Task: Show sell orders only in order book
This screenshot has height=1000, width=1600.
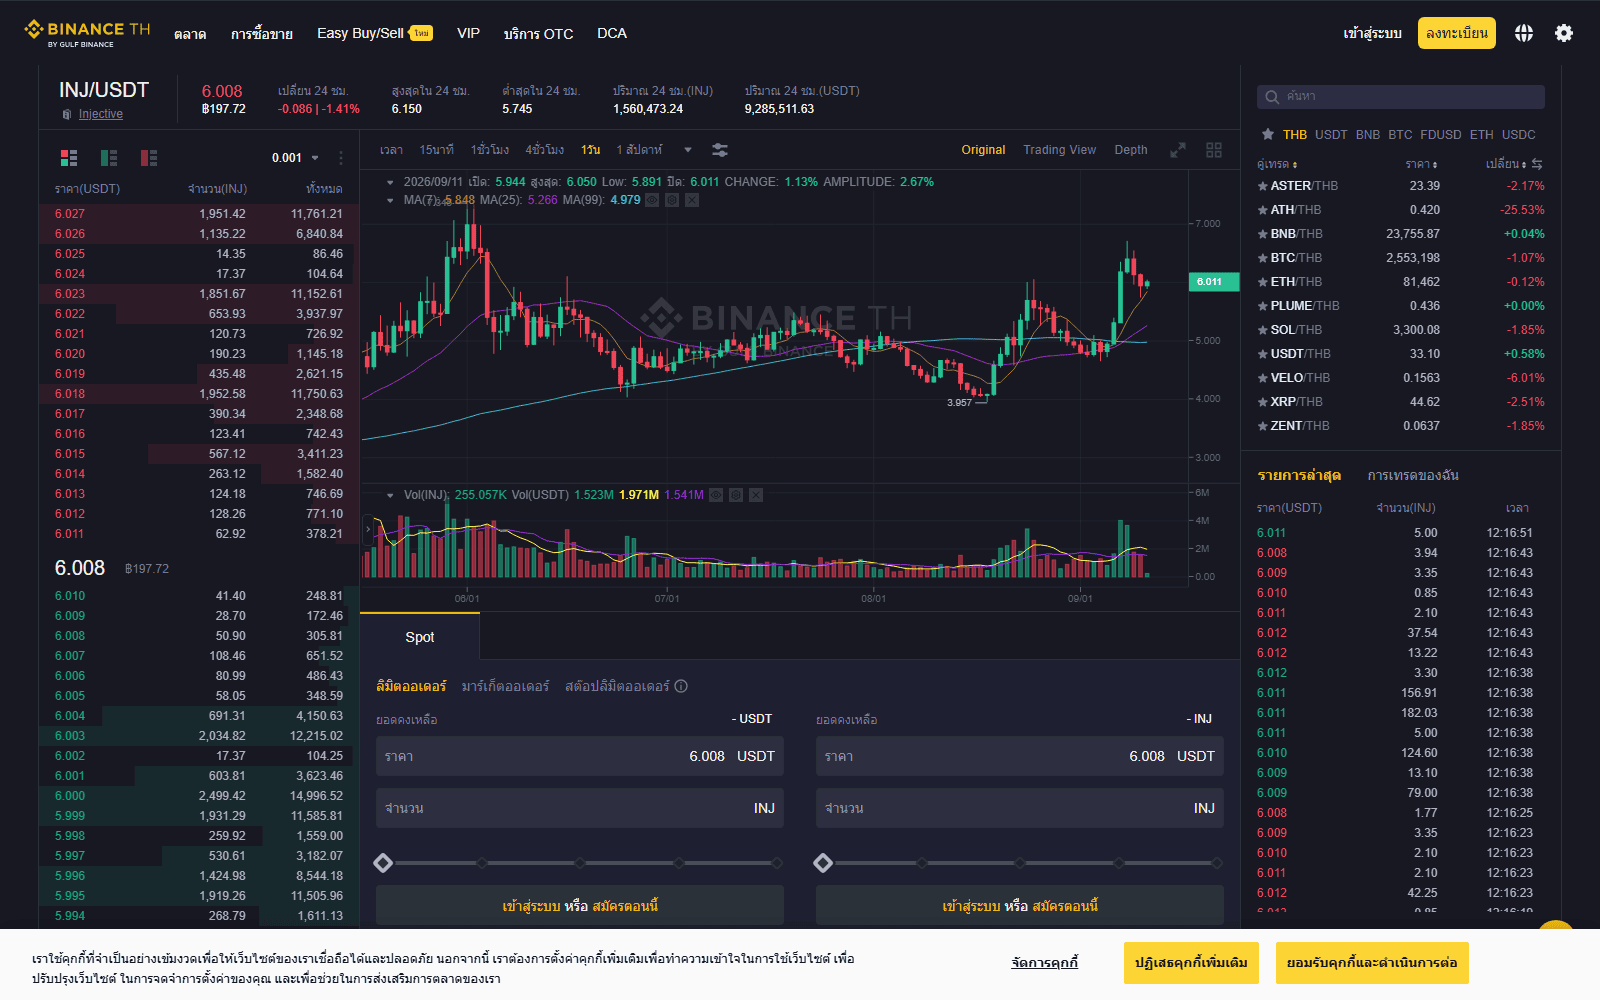Action: tap(149, 158)
